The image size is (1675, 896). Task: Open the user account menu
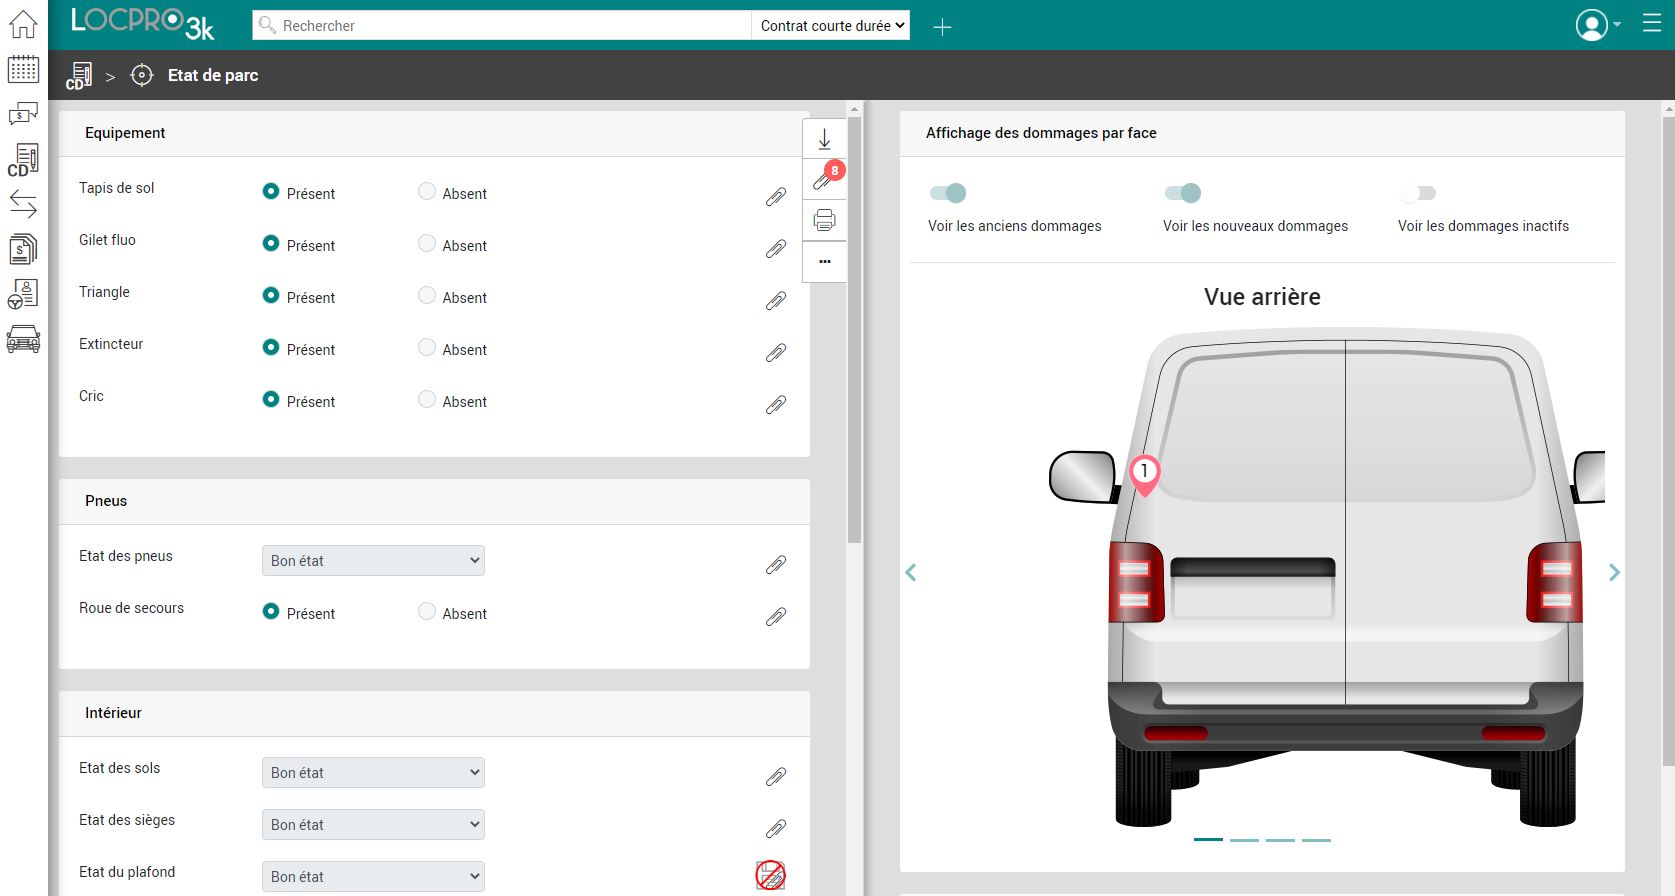click(1598, 25)
